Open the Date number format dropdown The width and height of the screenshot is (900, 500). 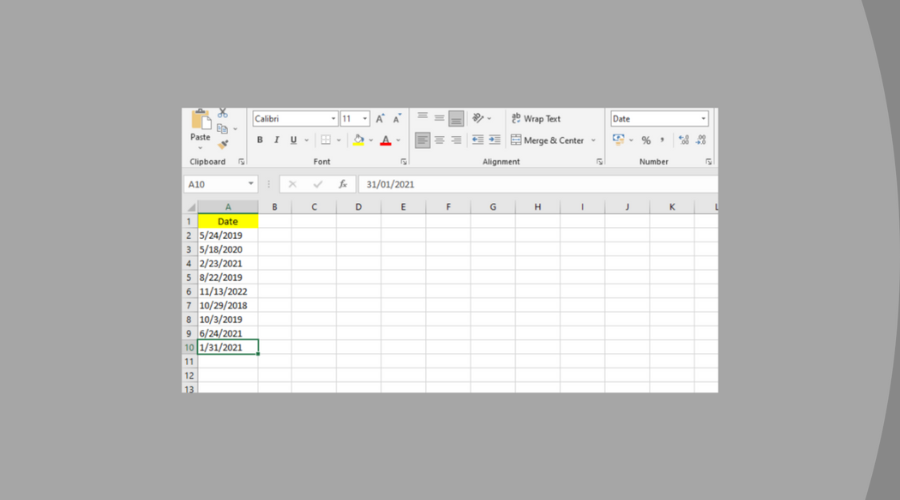tap(703, 119)
